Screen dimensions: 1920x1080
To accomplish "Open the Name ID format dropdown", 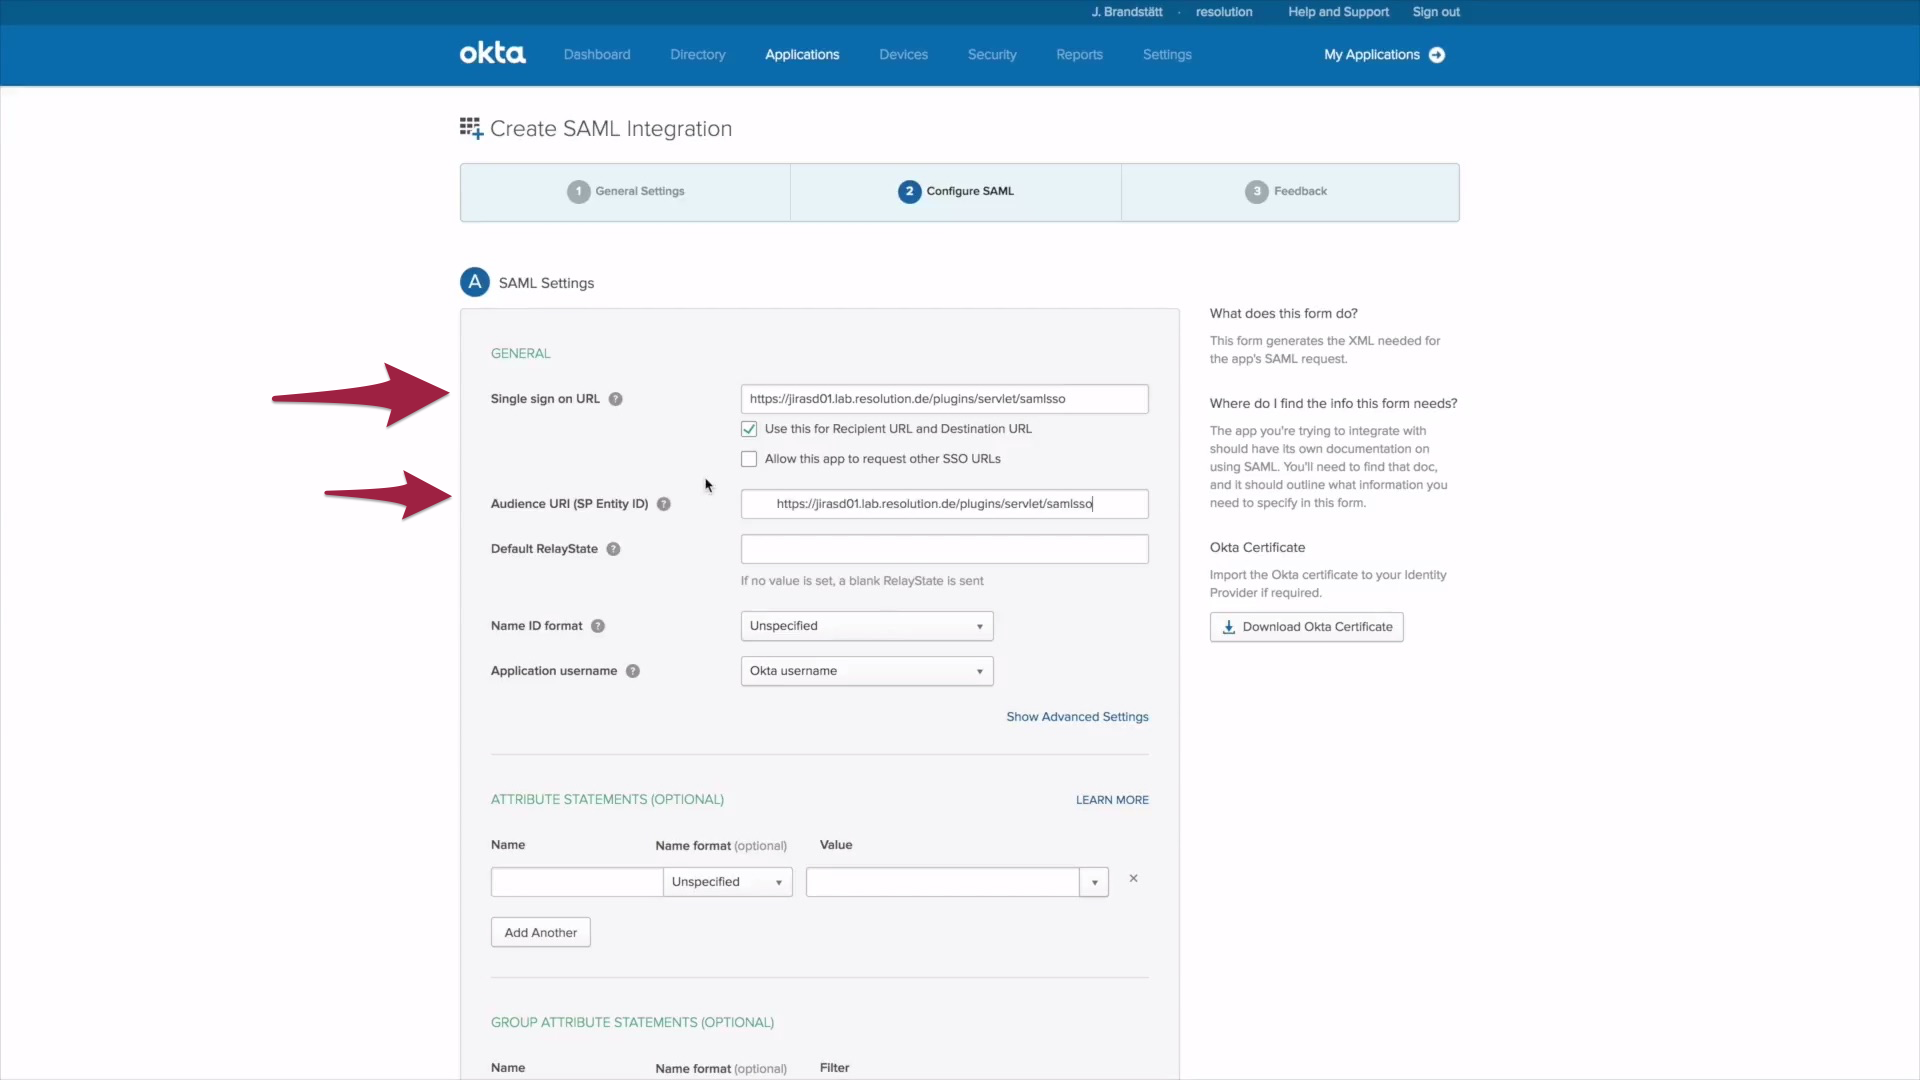I will 867,626.
